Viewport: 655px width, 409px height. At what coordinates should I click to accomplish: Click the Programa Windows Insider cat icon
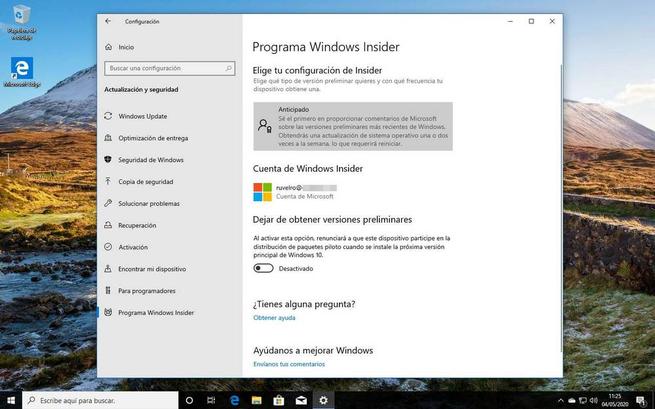[x=108, y=312]
